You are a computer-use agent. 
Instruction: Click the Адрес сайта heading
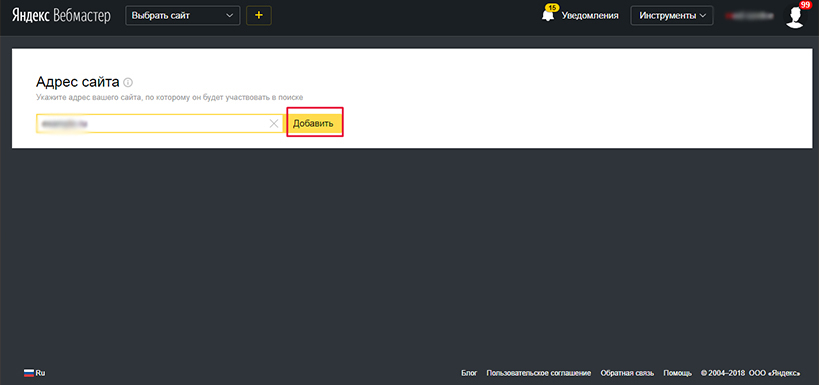click(78, 82)
